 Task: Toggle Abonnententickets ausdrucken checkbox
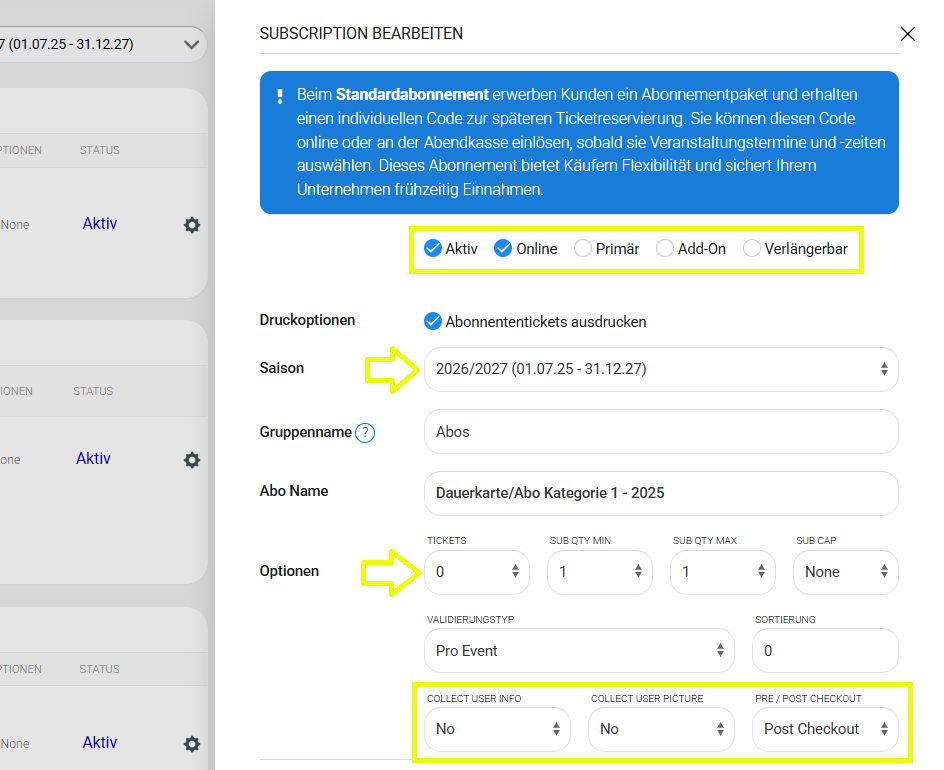click(x=433, y=321)
